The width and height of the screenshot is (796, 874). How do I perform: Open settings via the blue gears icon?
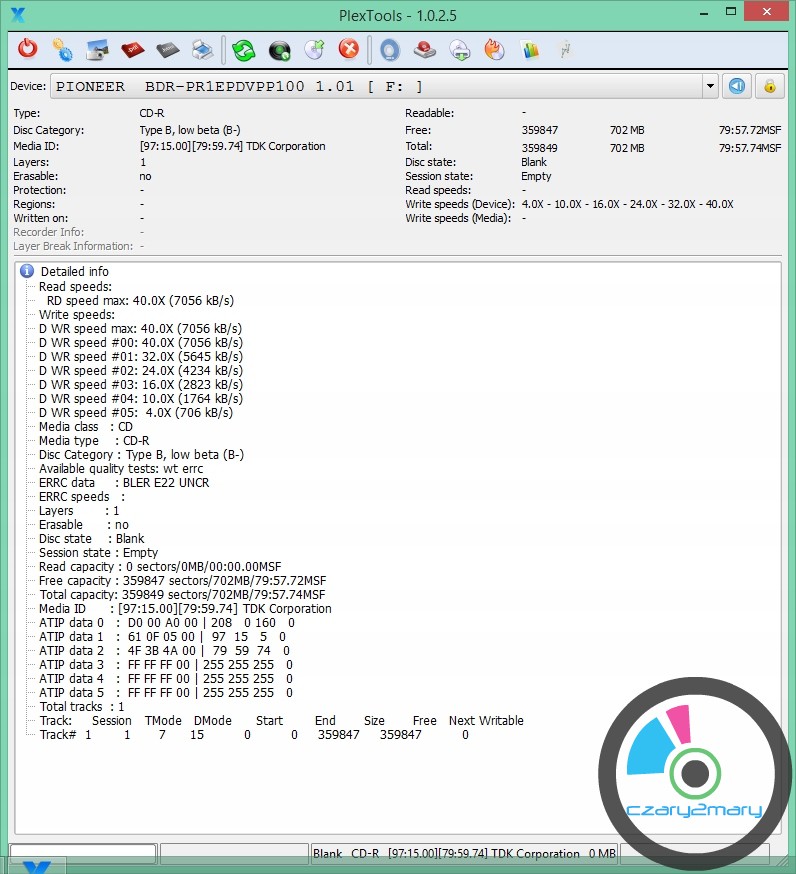pyautogui.click(x=62, y=49)
